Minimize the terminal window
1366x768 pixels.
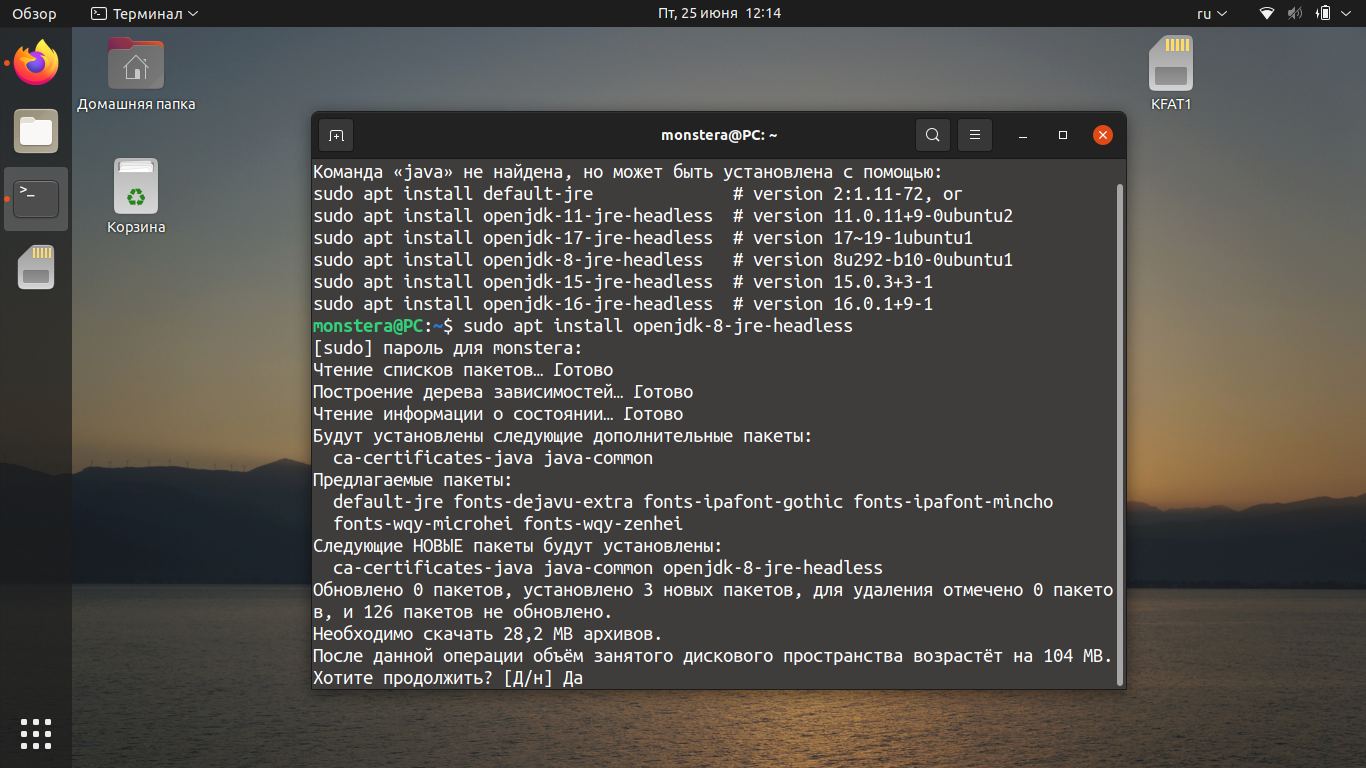pos(1023,135)
